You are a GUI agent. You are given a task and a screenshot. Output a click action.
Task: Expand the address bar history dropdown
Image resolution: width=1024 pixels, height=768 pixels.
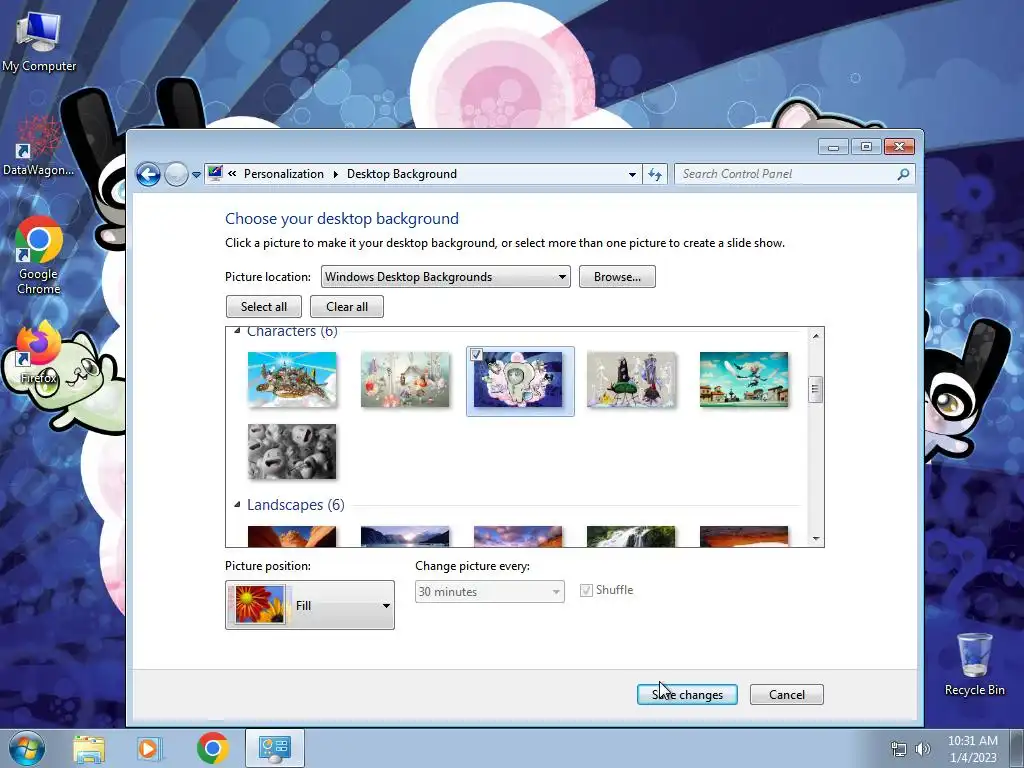pyautogui.click(x=632, y=174)
